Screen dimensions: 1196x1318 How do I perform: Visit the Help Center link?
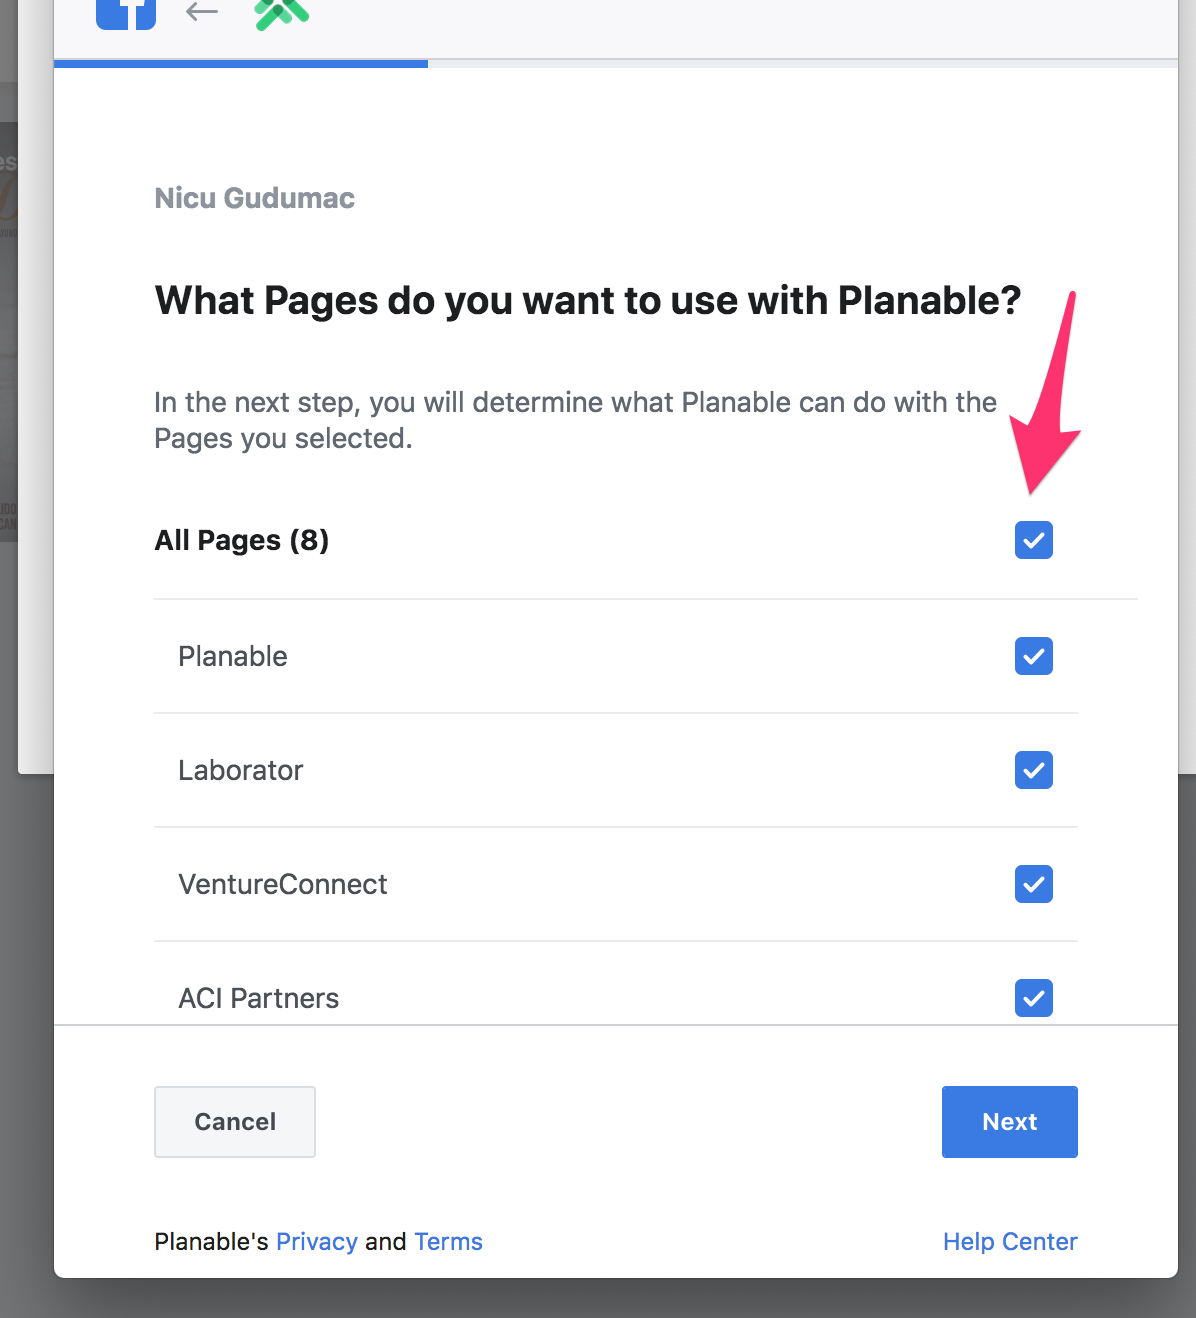1010,1242
